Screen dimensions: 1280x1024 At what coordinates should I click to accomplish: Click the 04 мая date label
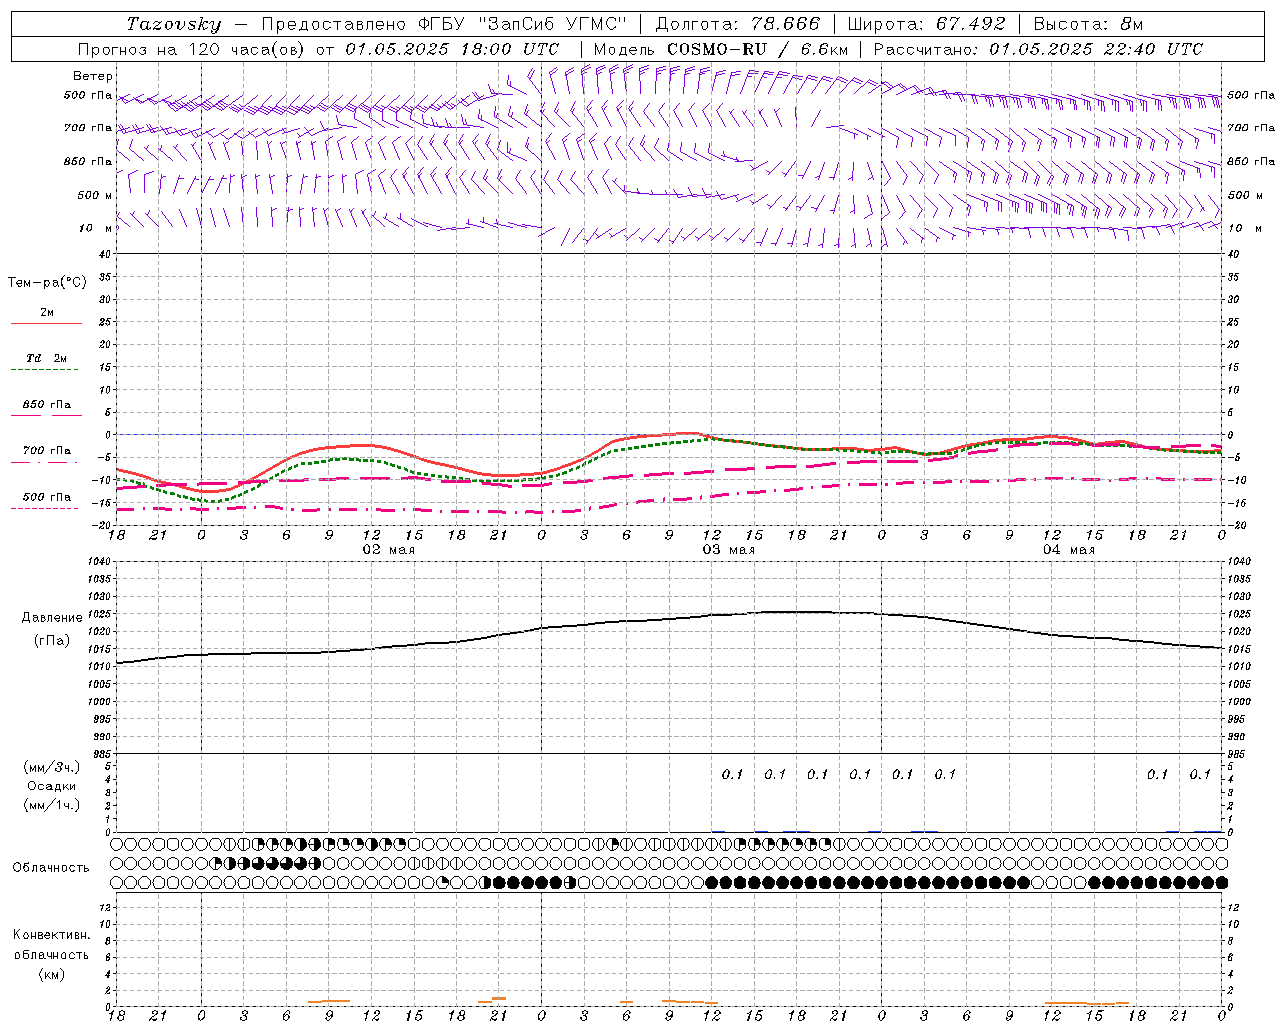point(1068,550)
